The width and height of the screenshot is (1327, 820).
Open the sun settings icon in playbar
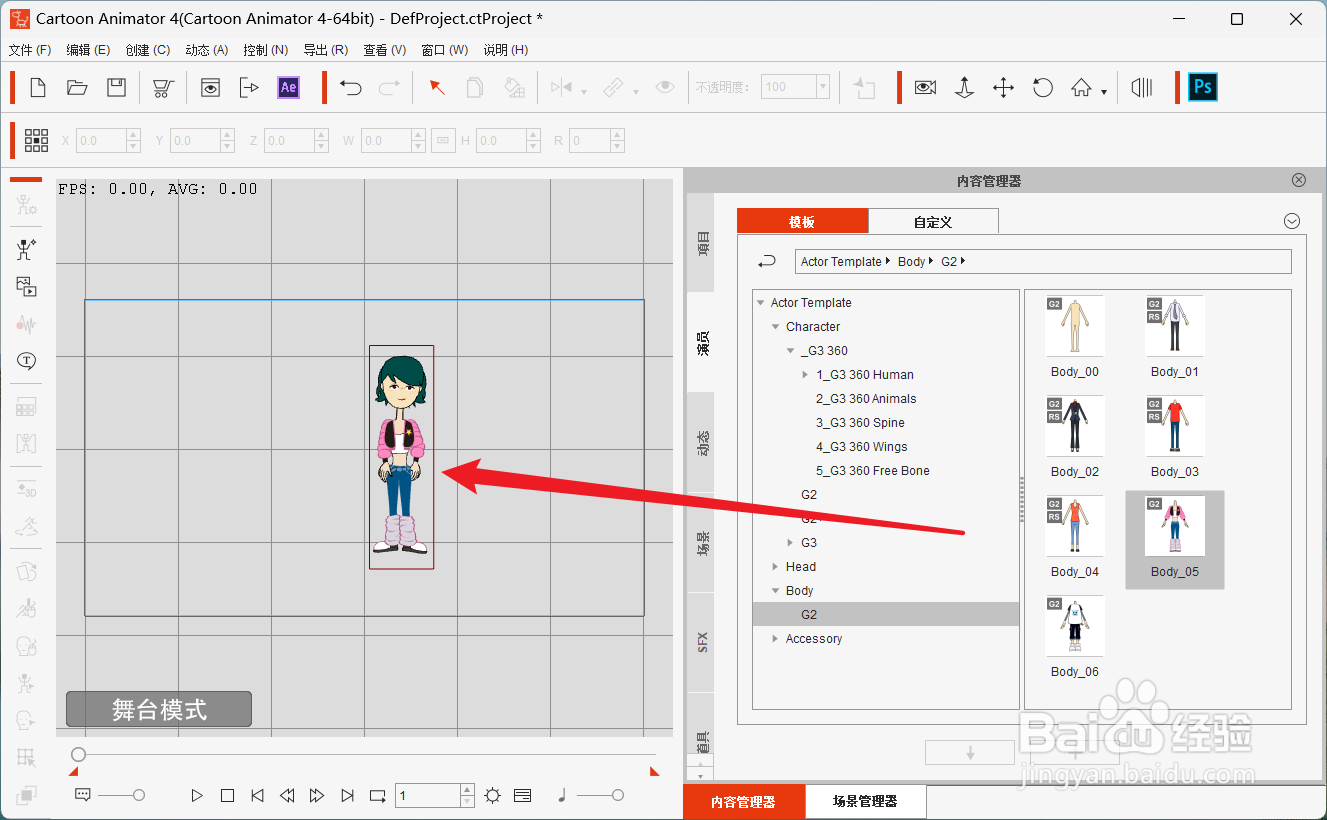[492, 796]
